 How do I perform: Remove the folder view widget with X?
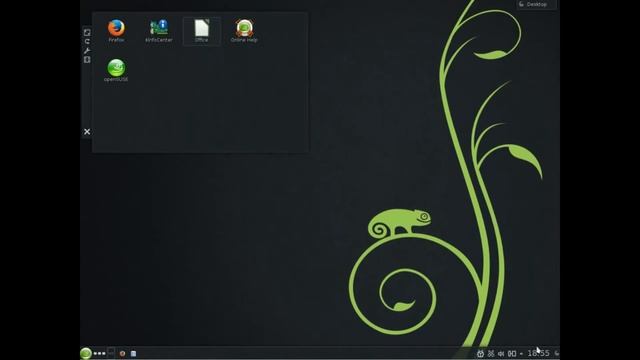pos(87,131)
